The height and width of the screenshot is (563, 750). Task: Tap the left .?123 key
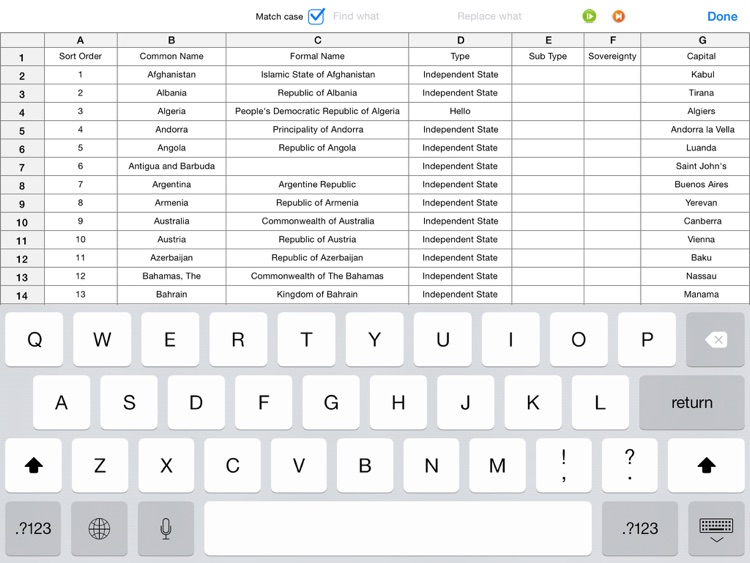pos(33,529)
